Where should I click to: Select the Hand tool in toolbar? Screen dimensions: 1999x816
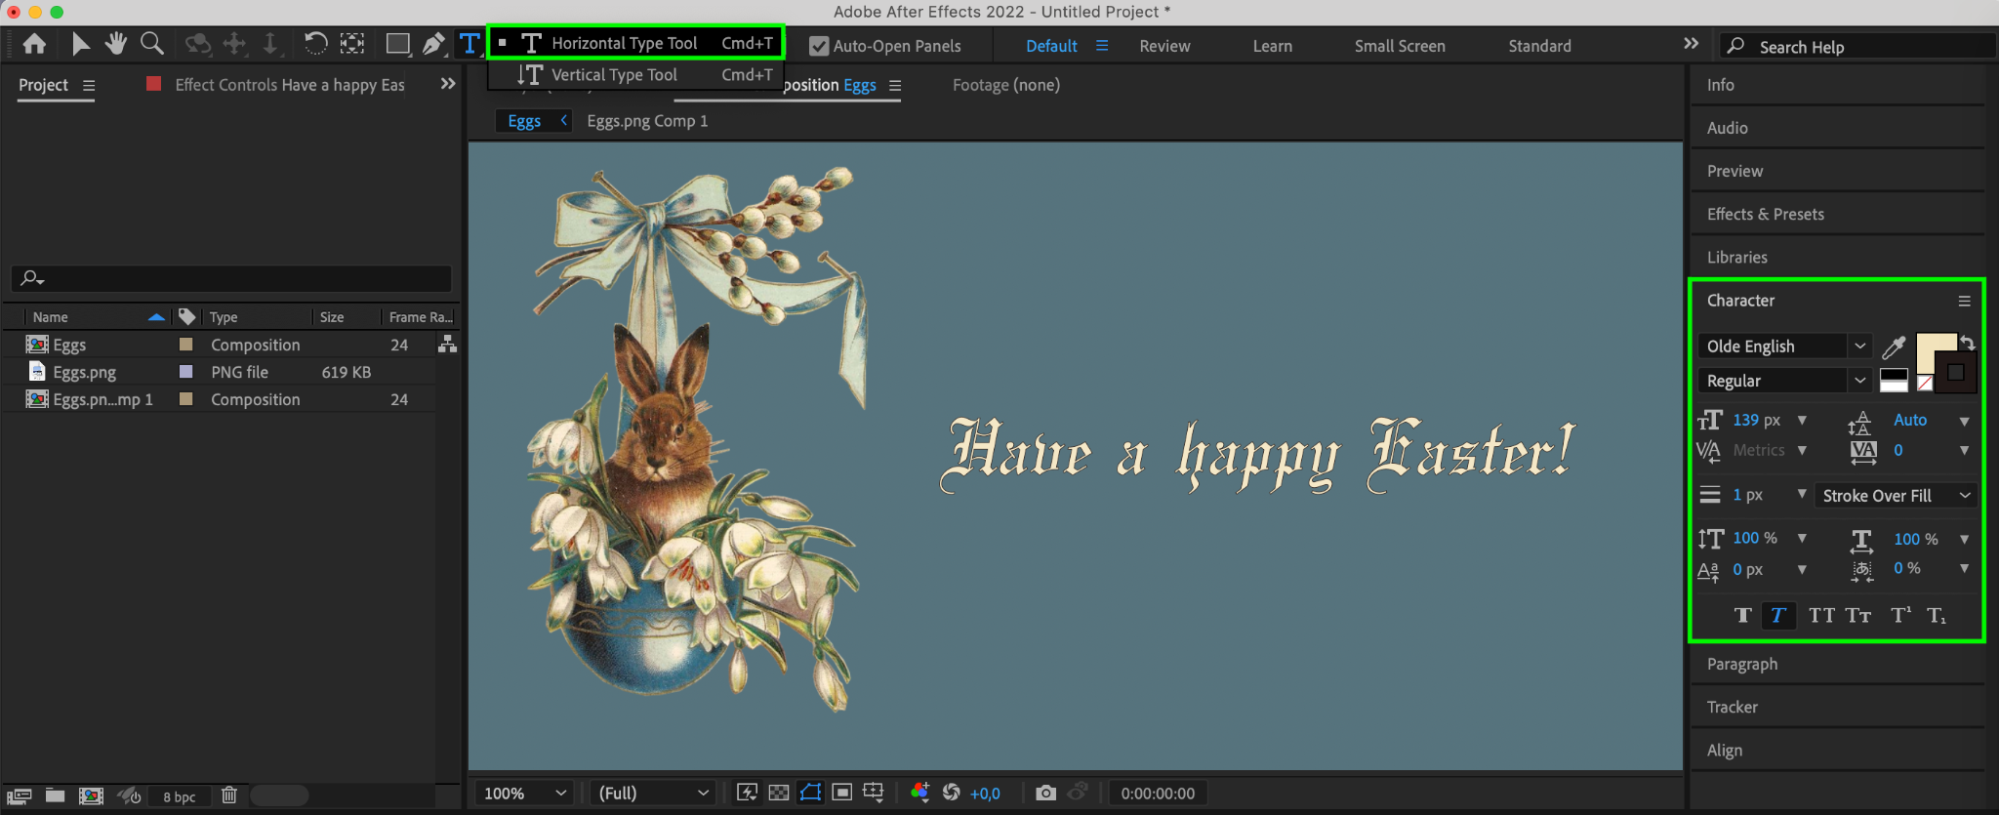116,44
